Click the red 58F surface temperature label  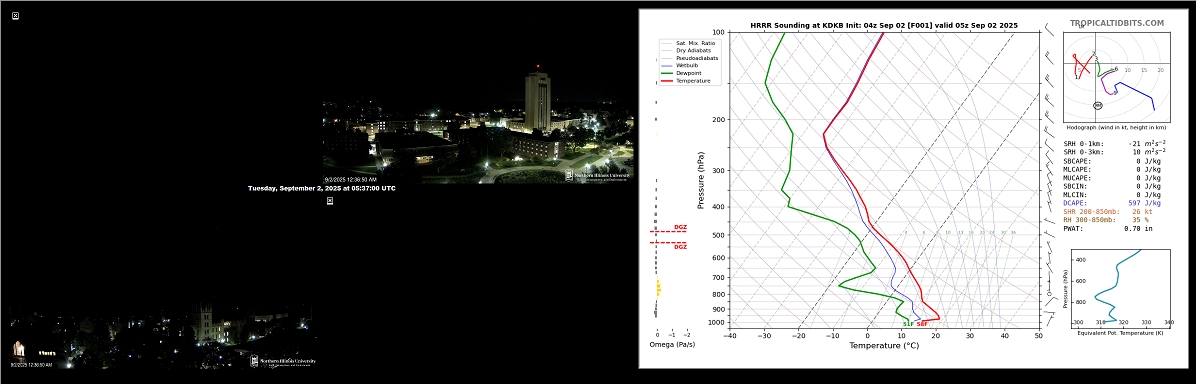(x=922, y=325)
